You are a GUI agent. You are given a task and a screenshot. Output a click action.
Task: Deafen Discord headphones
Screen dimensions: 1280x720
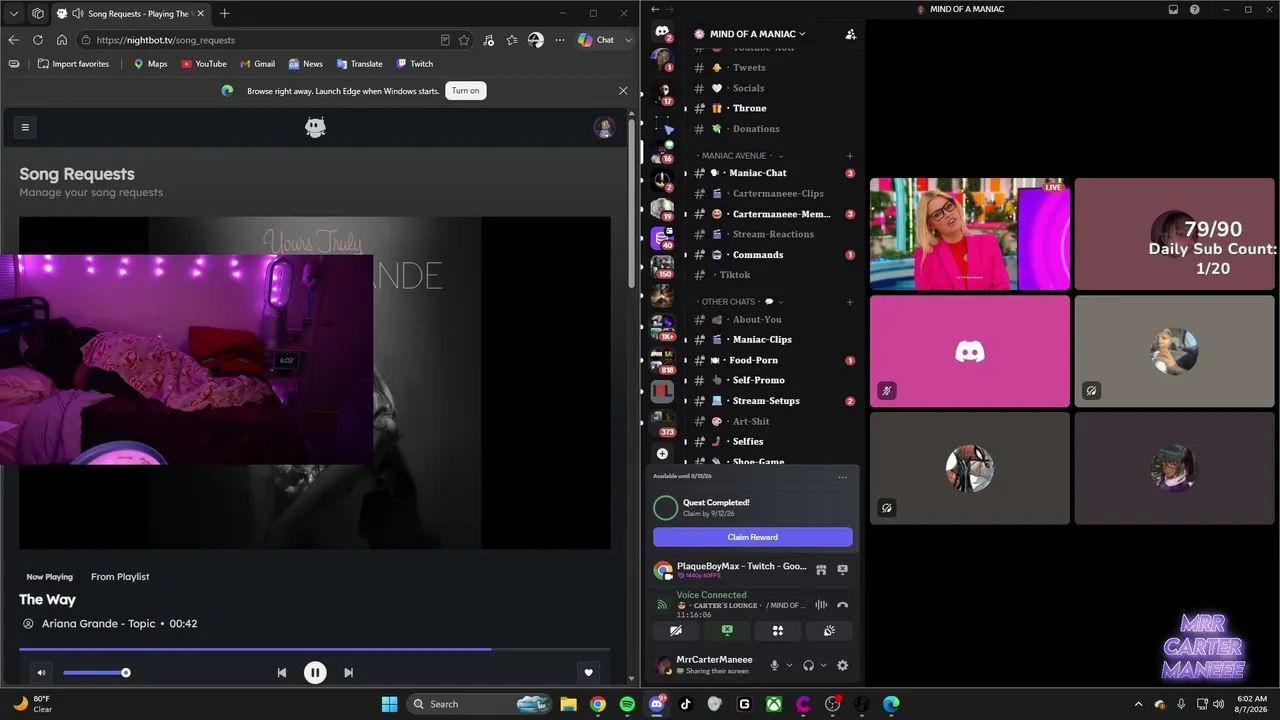[808, 665]
